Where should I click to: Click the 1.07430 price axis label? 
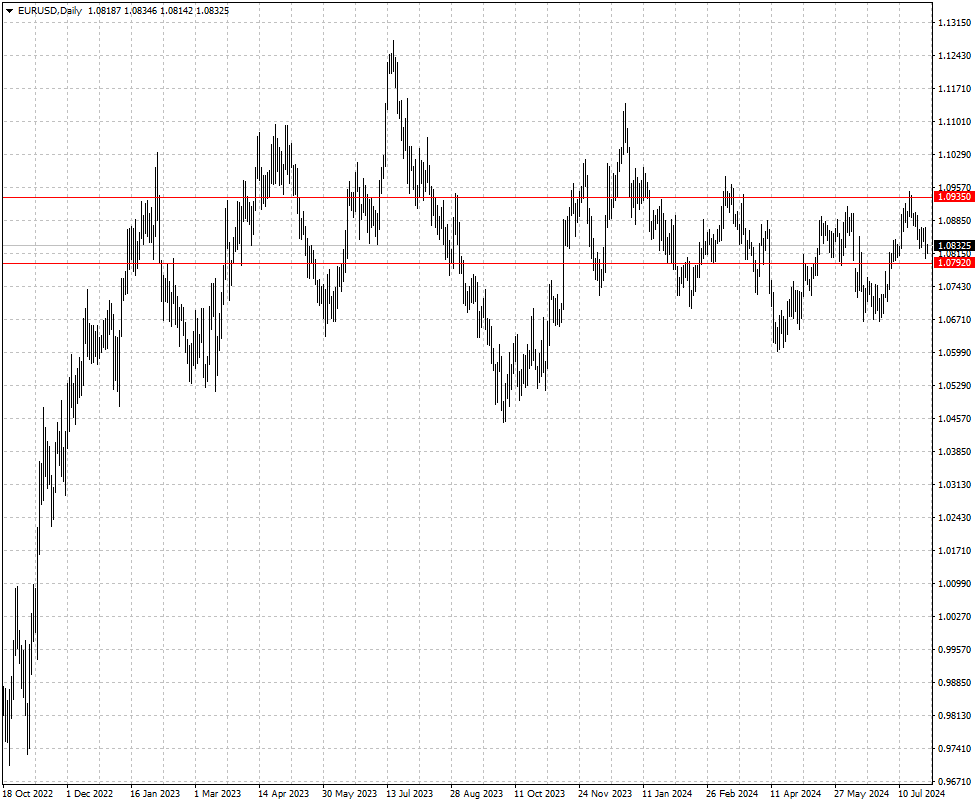point(954,287)
